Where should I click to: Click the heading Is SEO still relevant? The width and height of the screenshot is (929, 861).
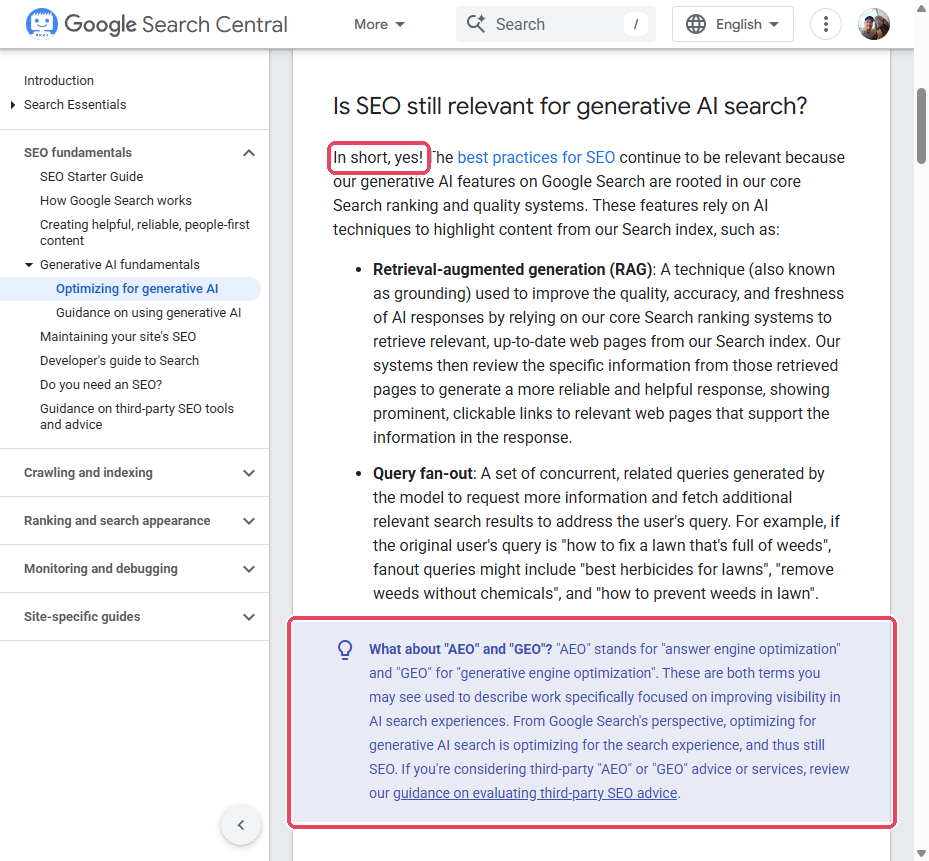(x=570, y=107)
